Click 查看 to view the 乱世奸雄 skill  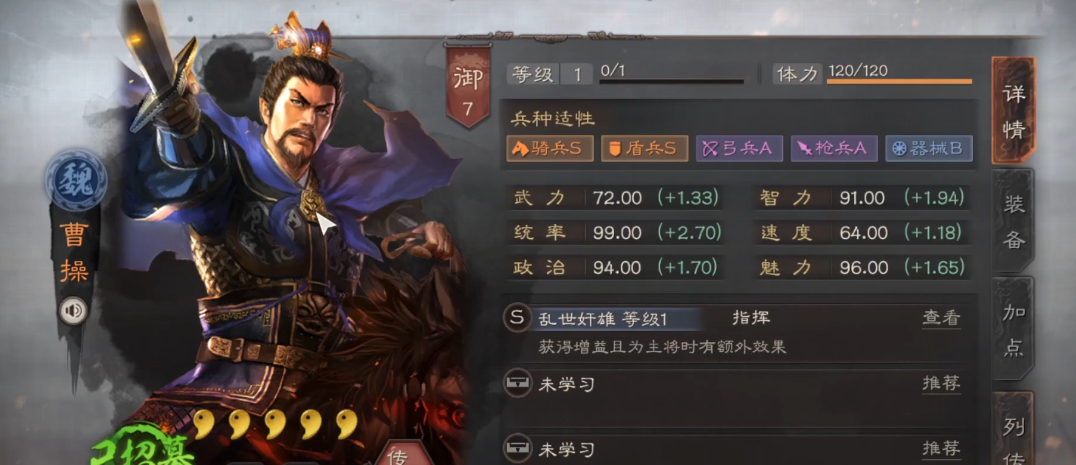(x=941, y=318)
